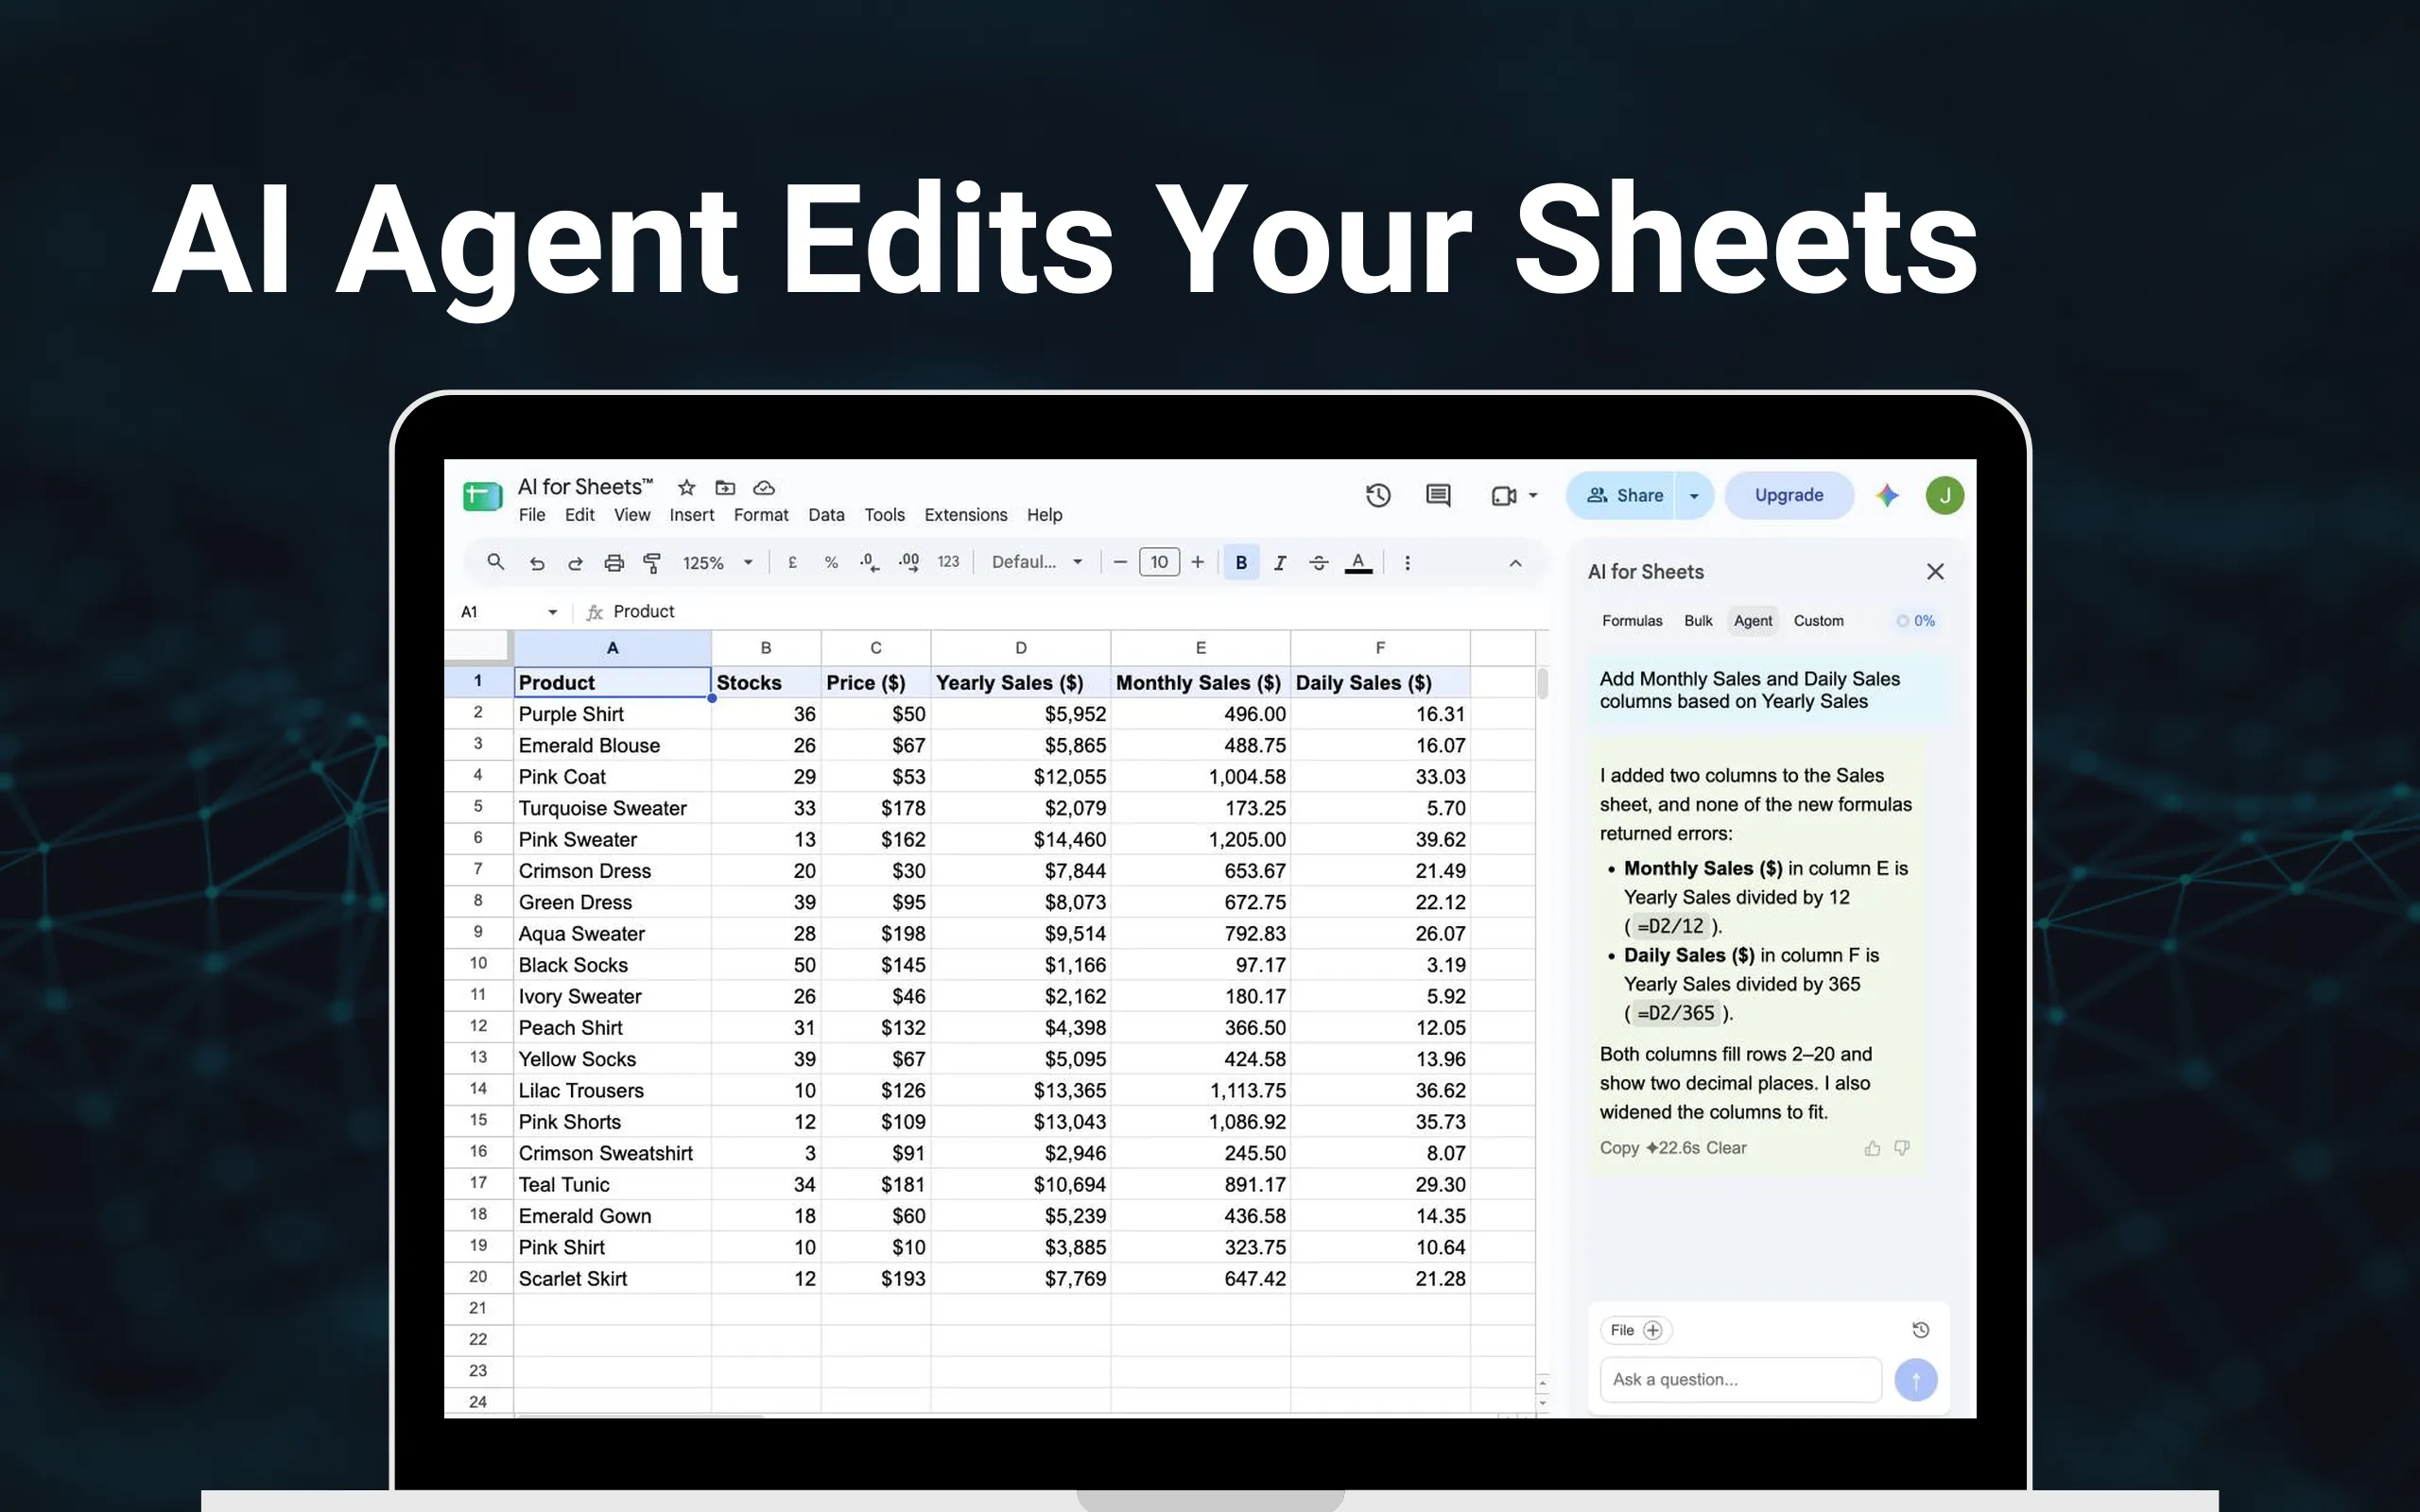The width and height of the screenshot is (2420, 1512).
Task: Open version history clock icon
Action: [1378, 495]
